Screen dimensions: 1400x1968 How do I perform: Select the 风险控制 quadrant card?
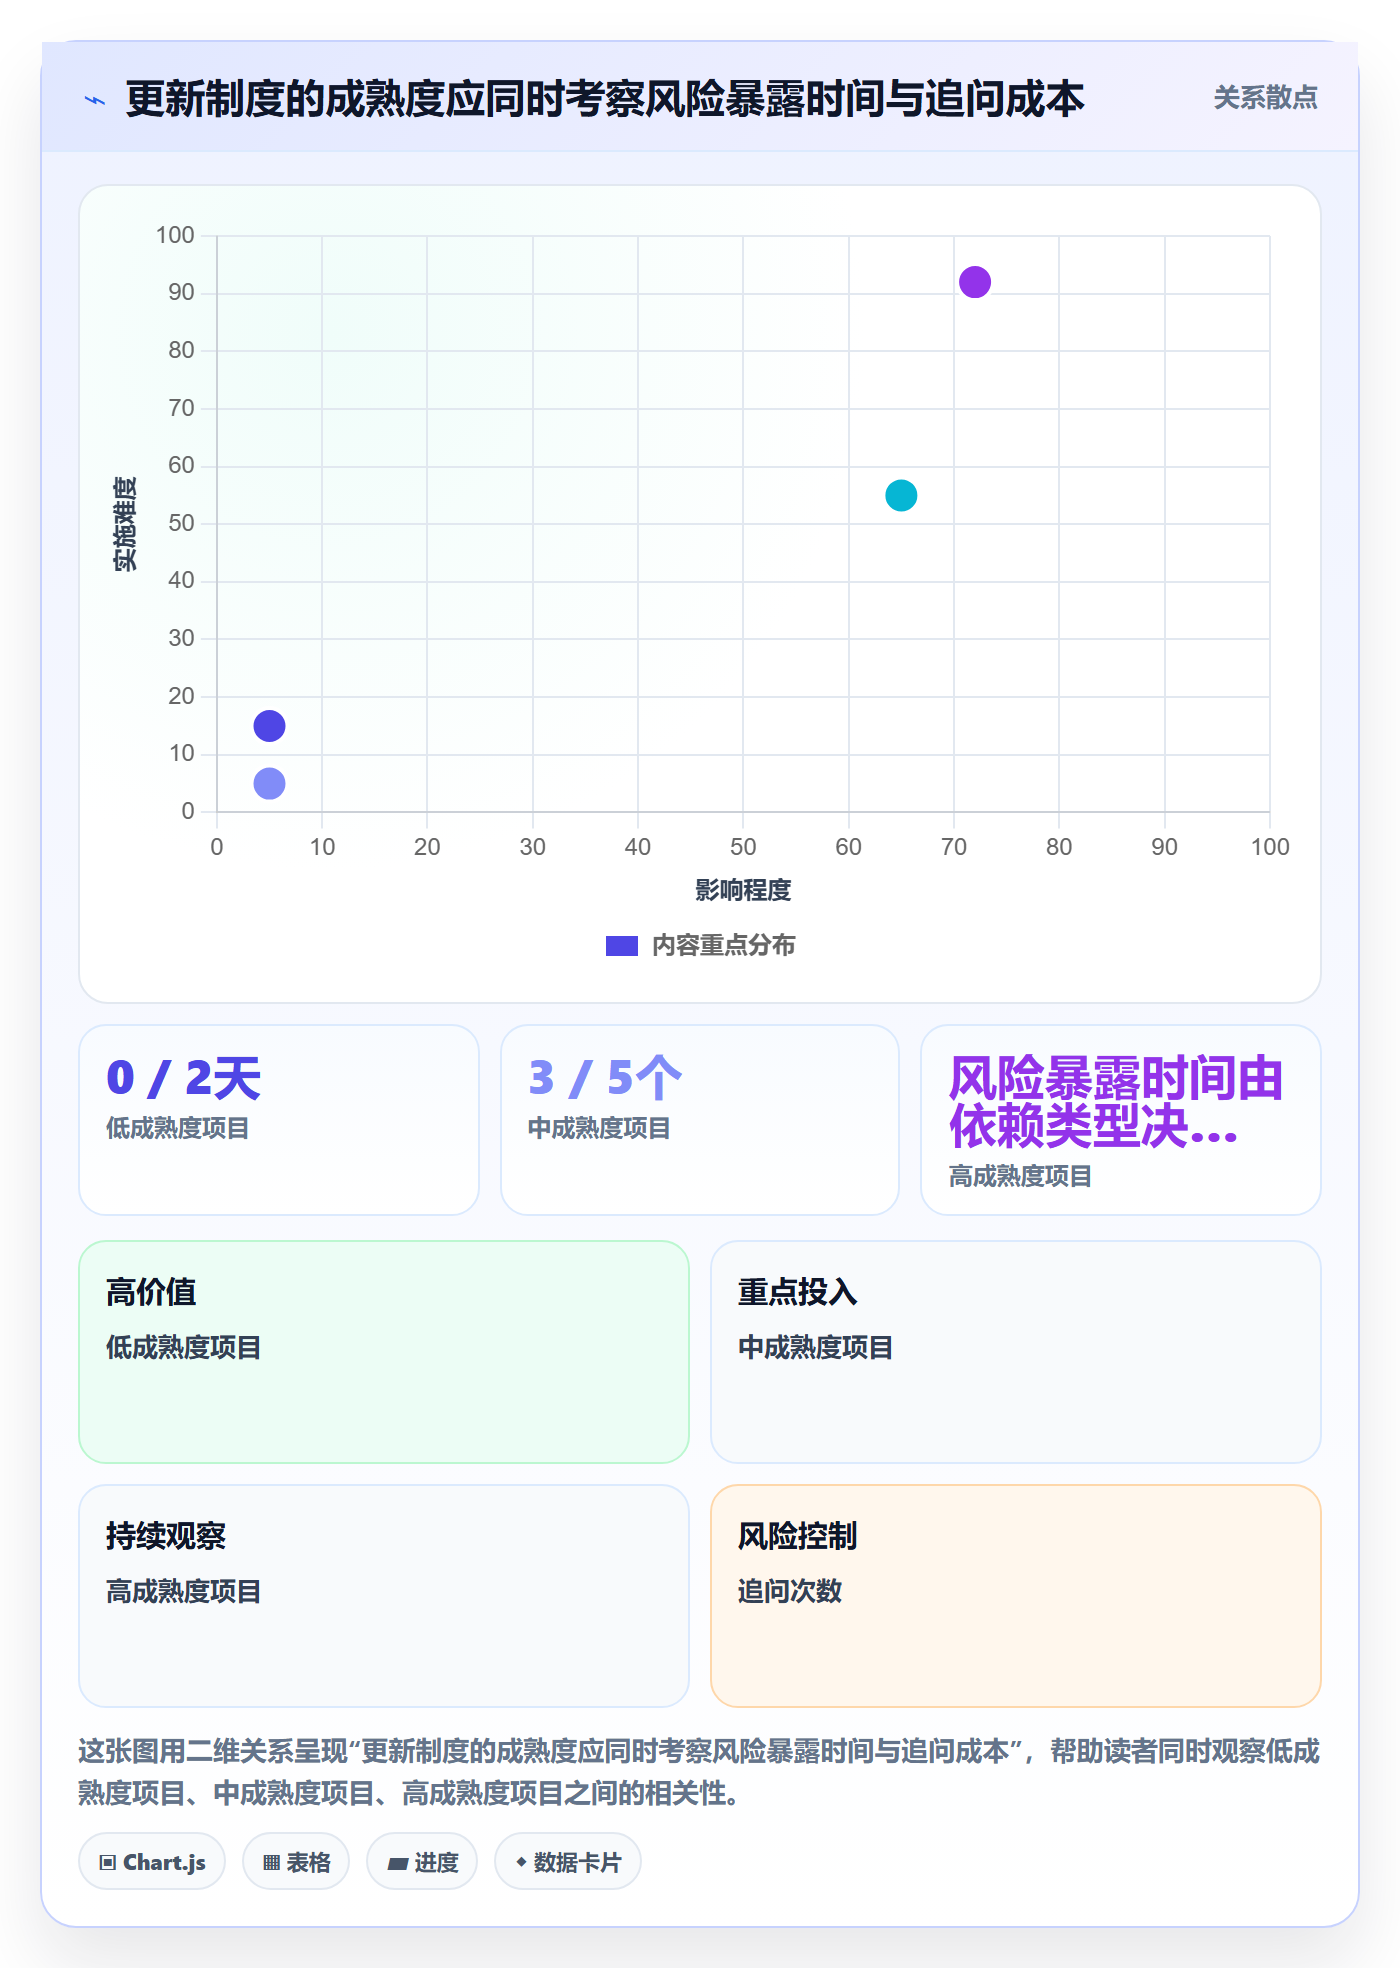1016,1596
